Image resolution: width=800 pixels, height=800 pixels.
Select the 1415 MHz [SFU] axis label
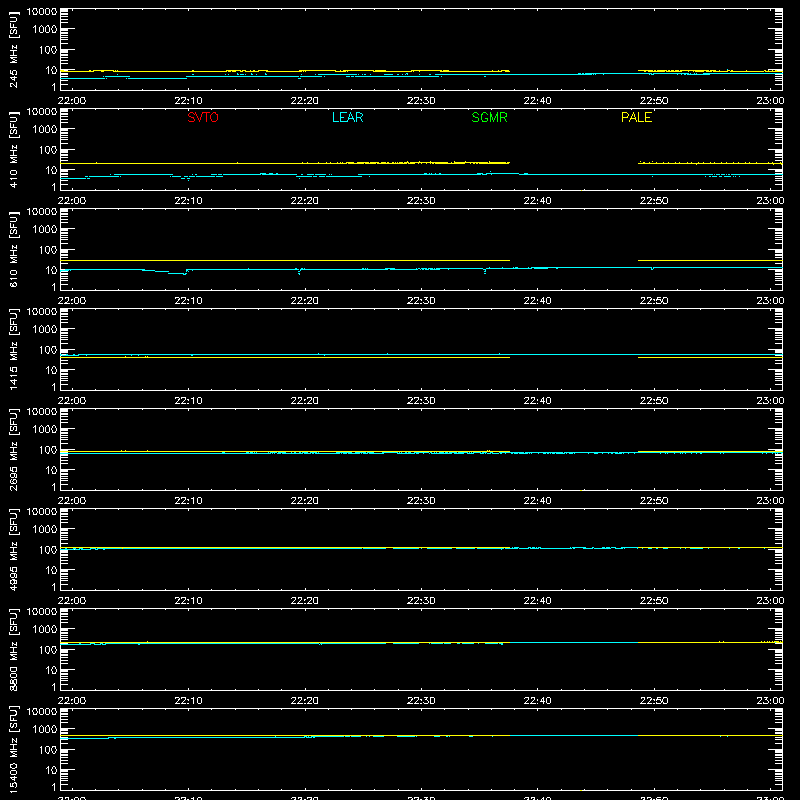(13, 349)
